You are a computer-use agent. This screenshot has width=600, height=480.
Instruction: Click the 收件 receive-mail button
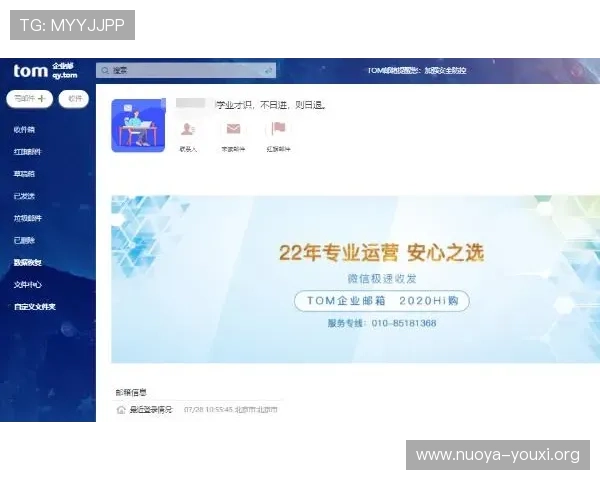tap(74, 99)
